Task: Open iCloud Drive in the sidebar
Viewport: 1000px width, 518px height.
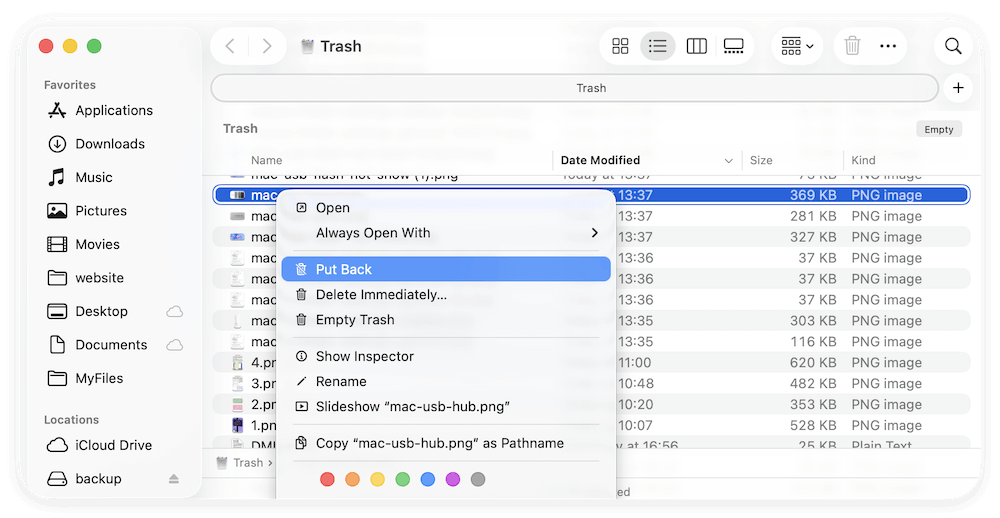Action: tap(99, 445)
